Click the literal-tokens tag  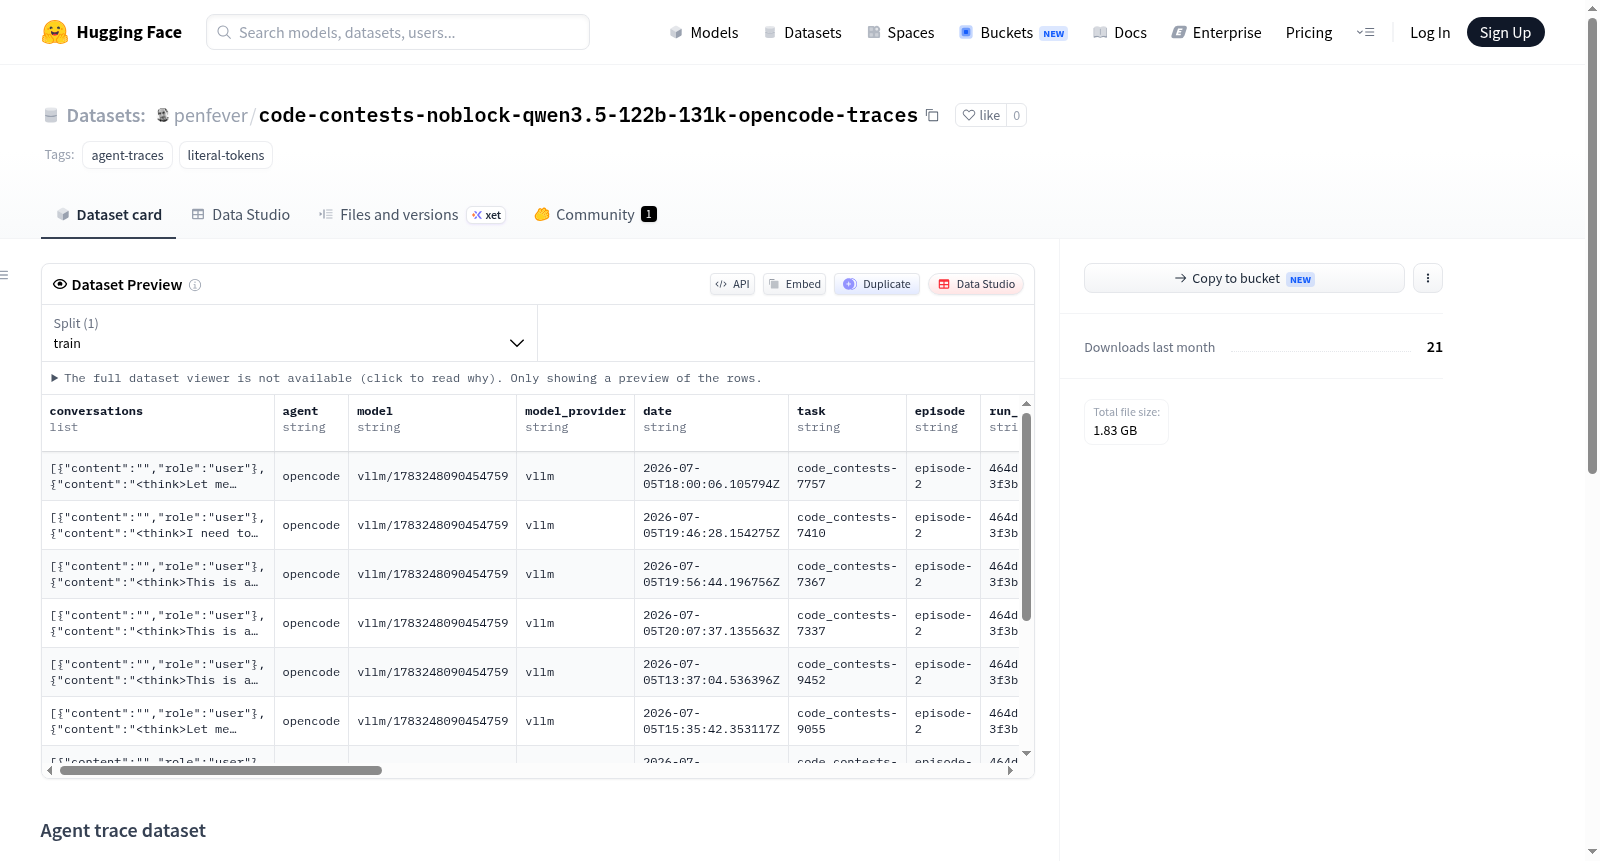(226, 155)
